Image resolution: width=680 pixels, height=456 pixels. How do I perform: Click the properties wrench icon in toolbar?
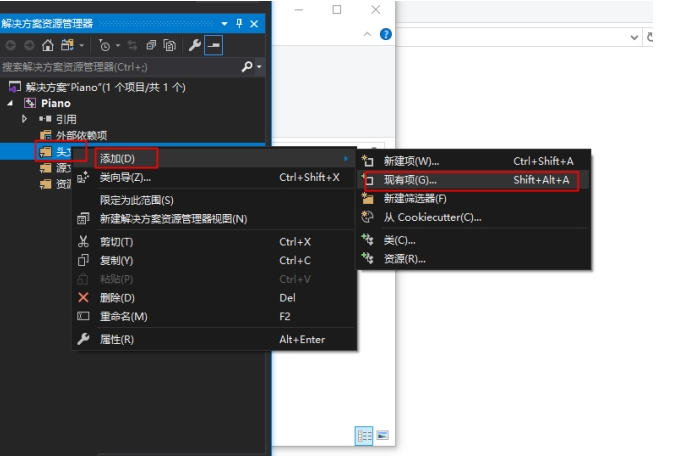tap(195, 46)
